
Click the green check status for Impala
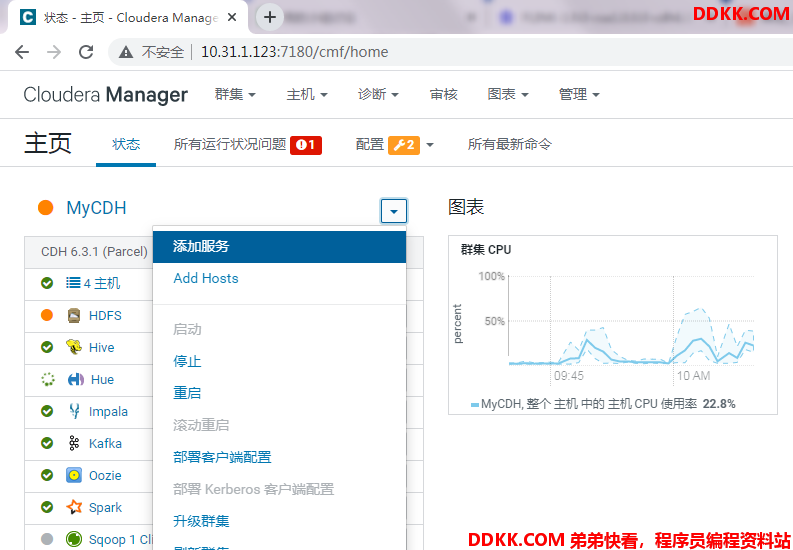pos(47,411)
